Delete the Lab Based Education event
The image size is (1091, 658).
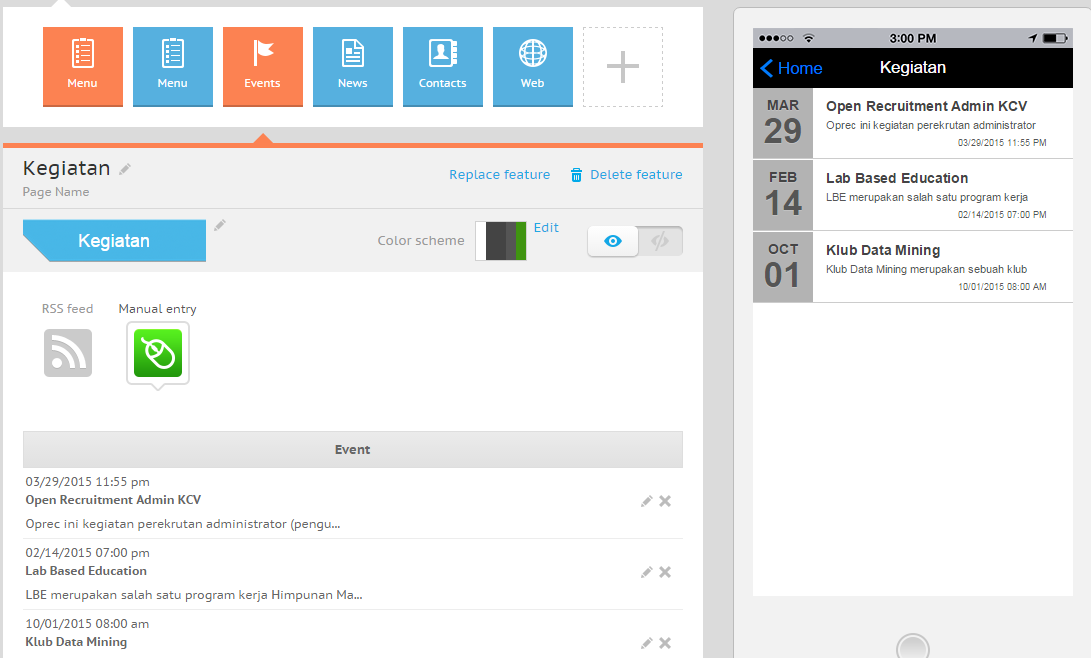point(665,572)
